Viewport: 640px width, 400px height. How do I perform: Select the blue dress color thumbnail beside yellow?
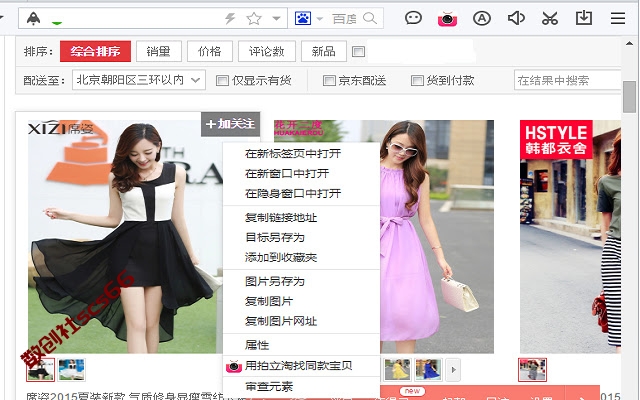(x=428, y=370)
